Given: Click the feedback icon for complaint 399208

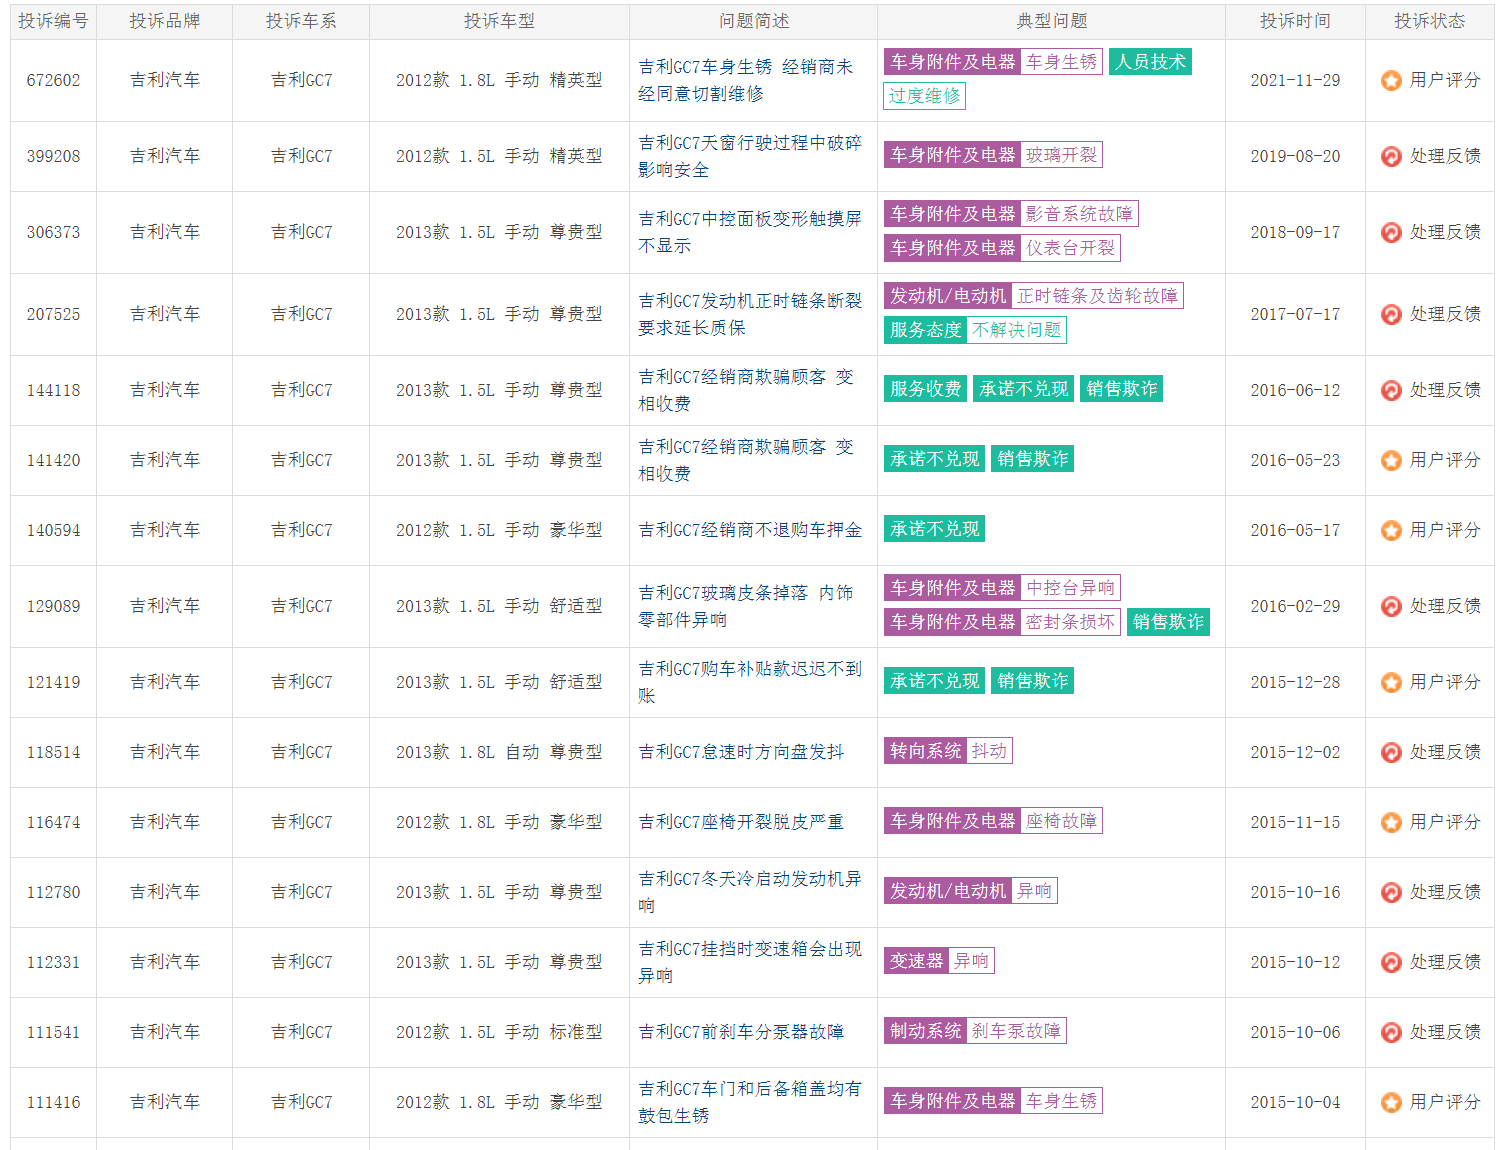Looking at the screenshot, I should (1391, 156).
